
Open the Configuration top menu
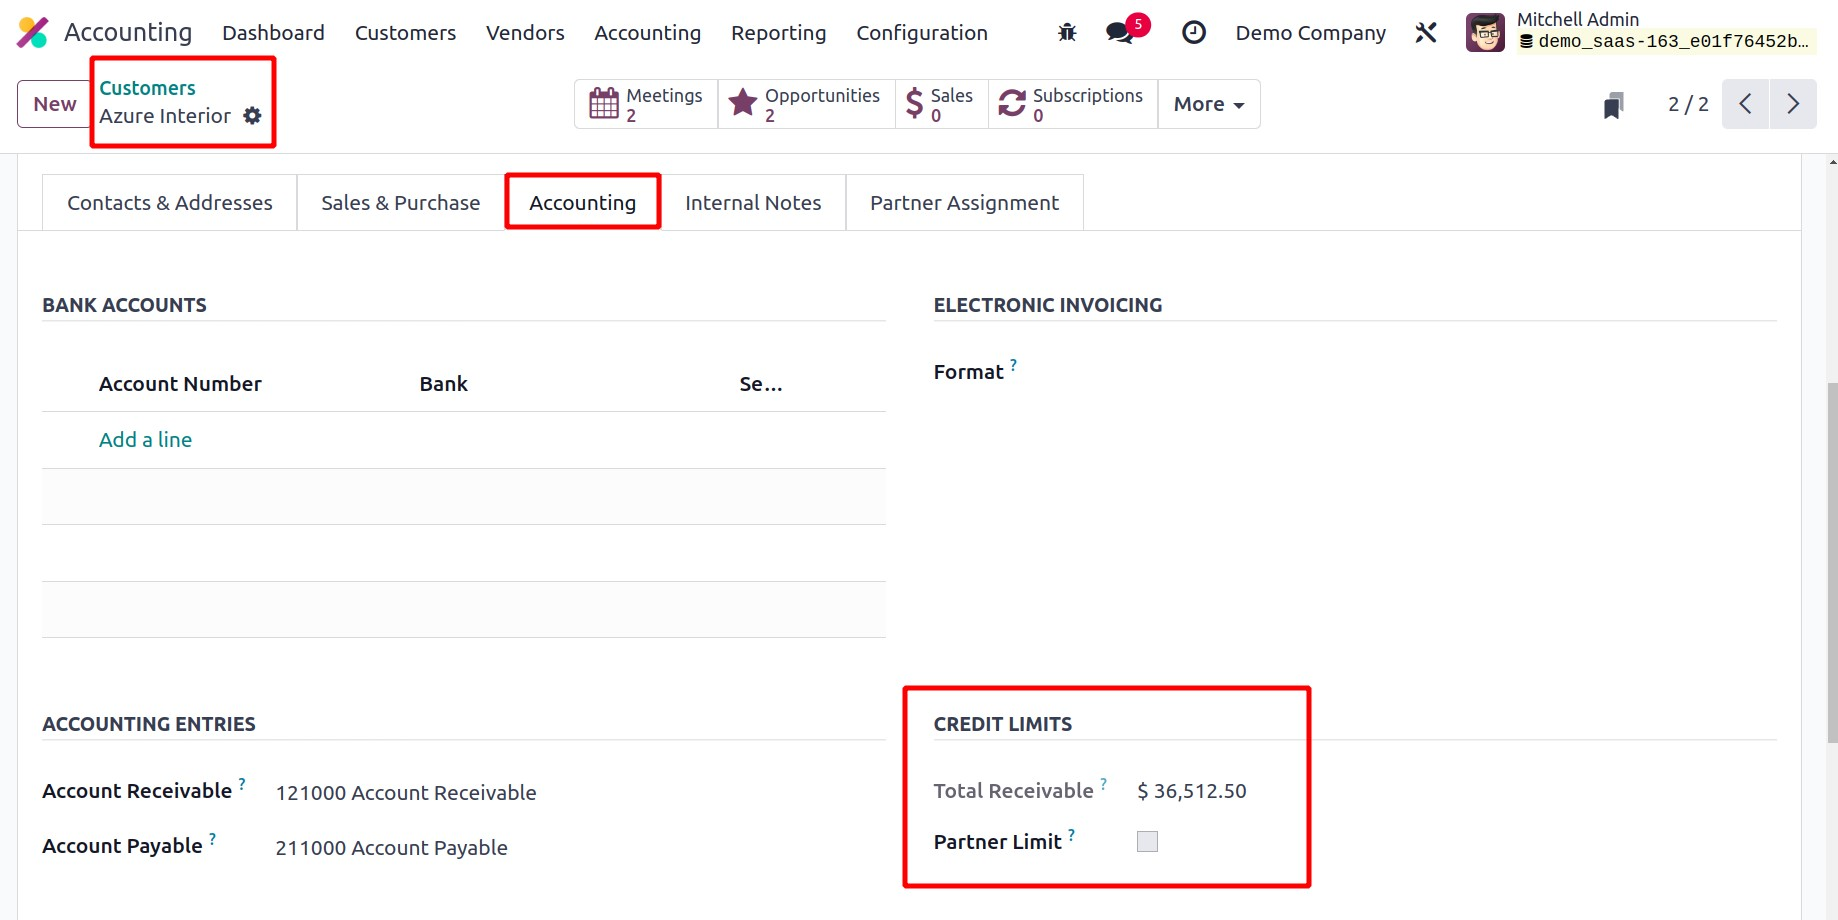pos(921,33)
